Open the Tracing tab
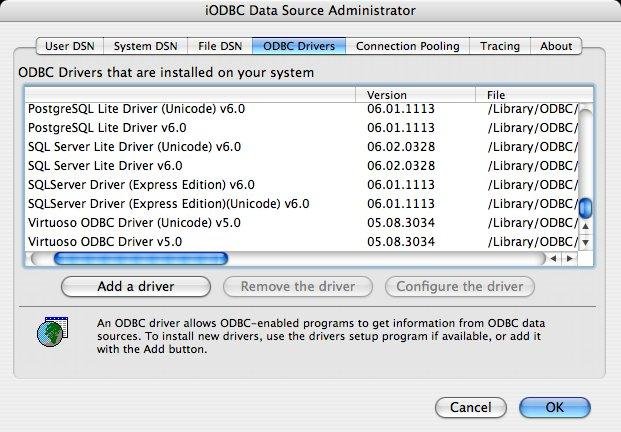This screenshot has height=432, width=621. [x=499, y=46]
